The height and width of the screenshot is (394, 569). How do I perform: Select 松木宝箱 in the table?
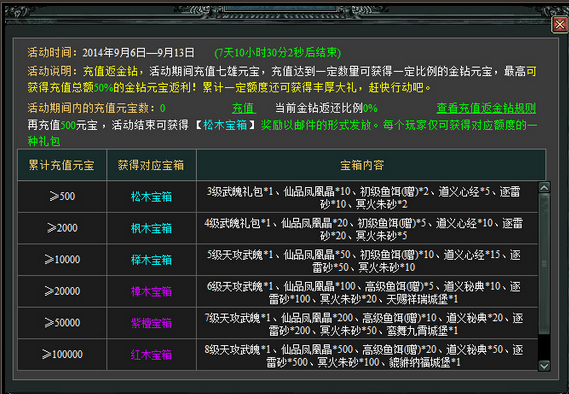tap(151, 197)
